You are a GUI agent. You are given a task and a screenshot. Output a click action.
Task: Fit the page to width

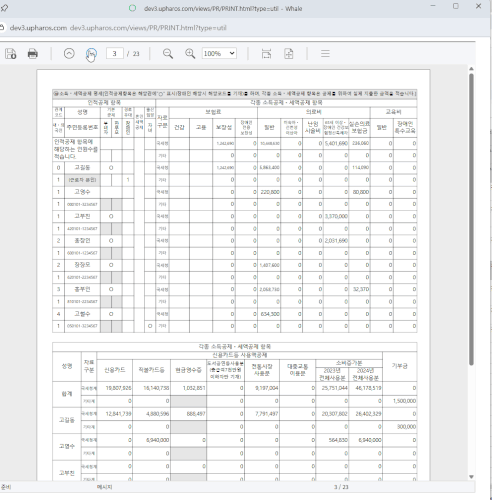tap(266, 54)
